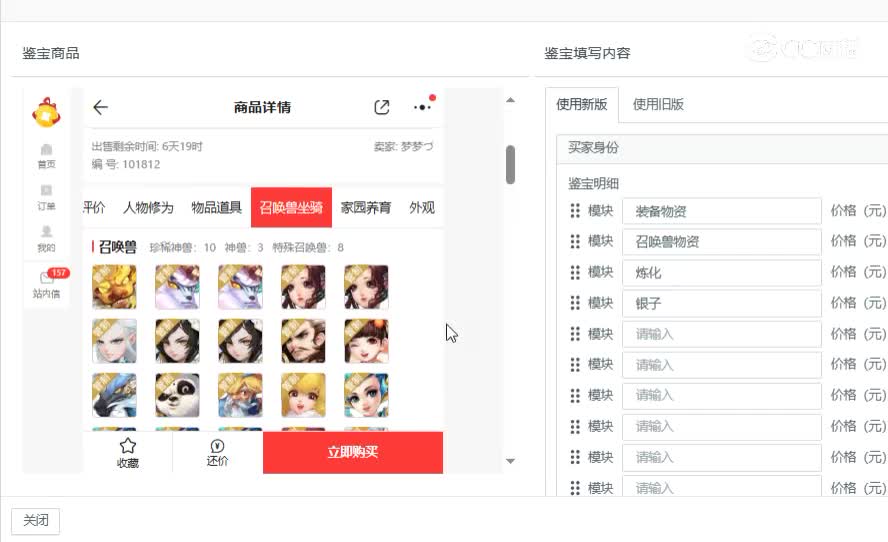888x542 pixels.
Task: Open 站内信 messages with 157 badge
Action: pos(46,284)
